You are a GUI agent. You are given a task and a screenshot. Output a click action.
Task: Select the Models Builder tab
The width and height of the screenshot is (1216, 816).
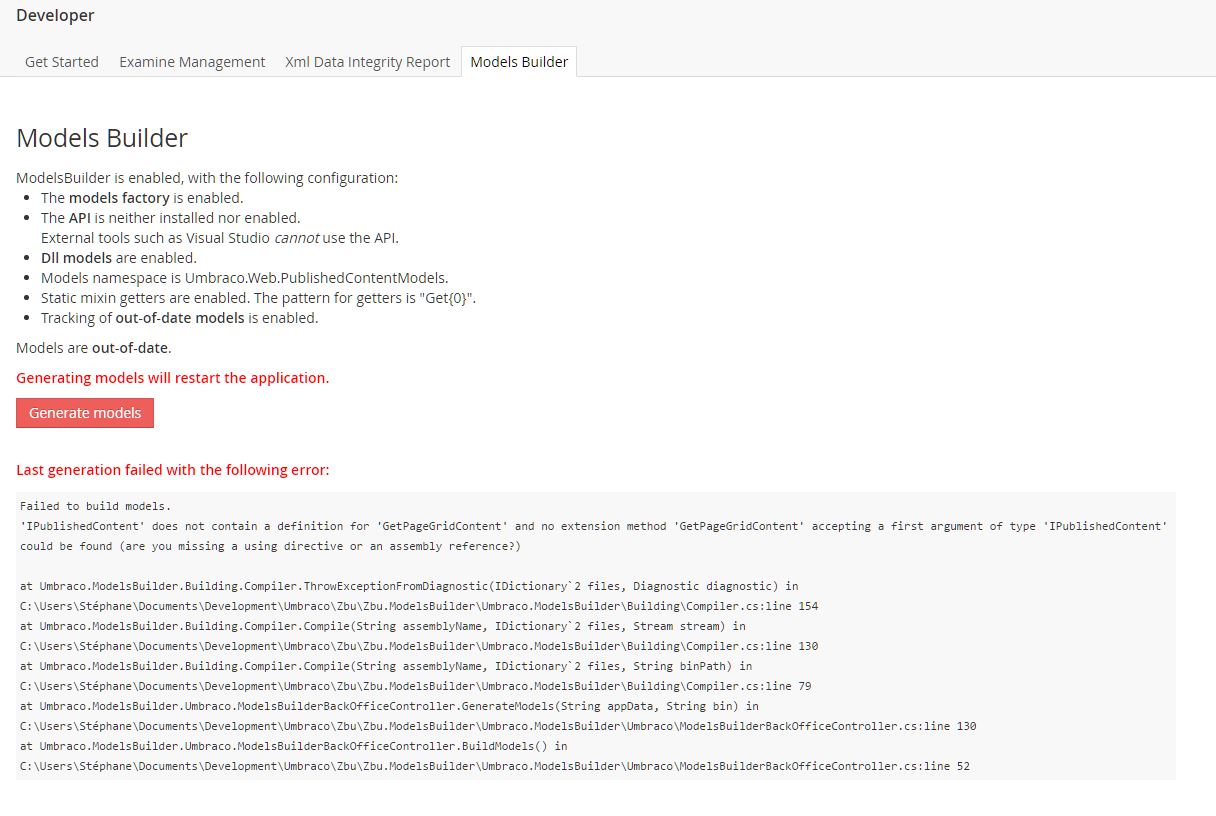click(518, 62)
